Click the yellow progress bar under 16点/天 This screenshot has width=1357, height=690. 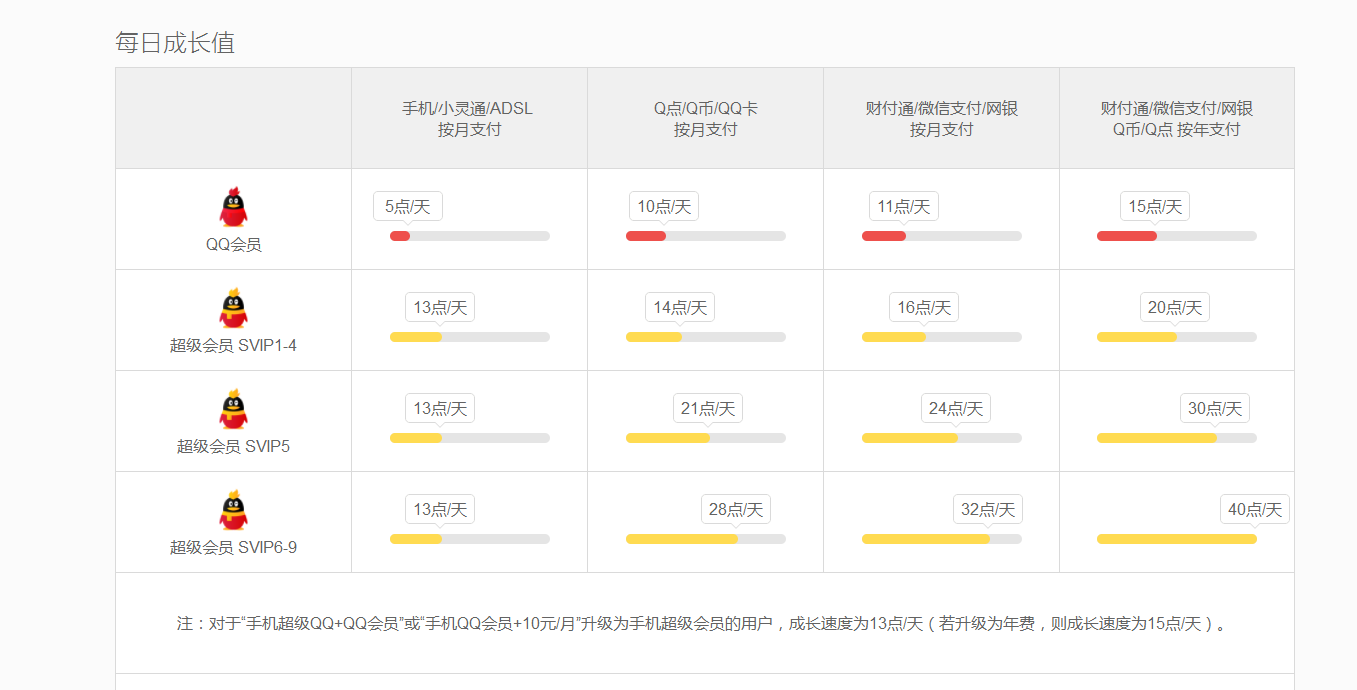click(x=894, y=337)
